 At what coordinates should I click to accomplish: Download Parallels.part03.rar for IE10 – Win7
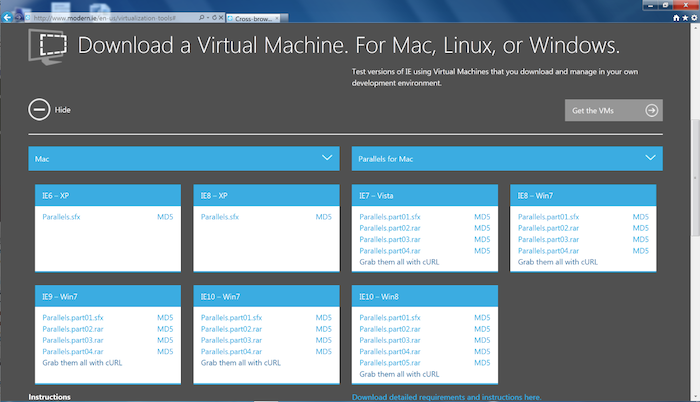pos(231,340)
